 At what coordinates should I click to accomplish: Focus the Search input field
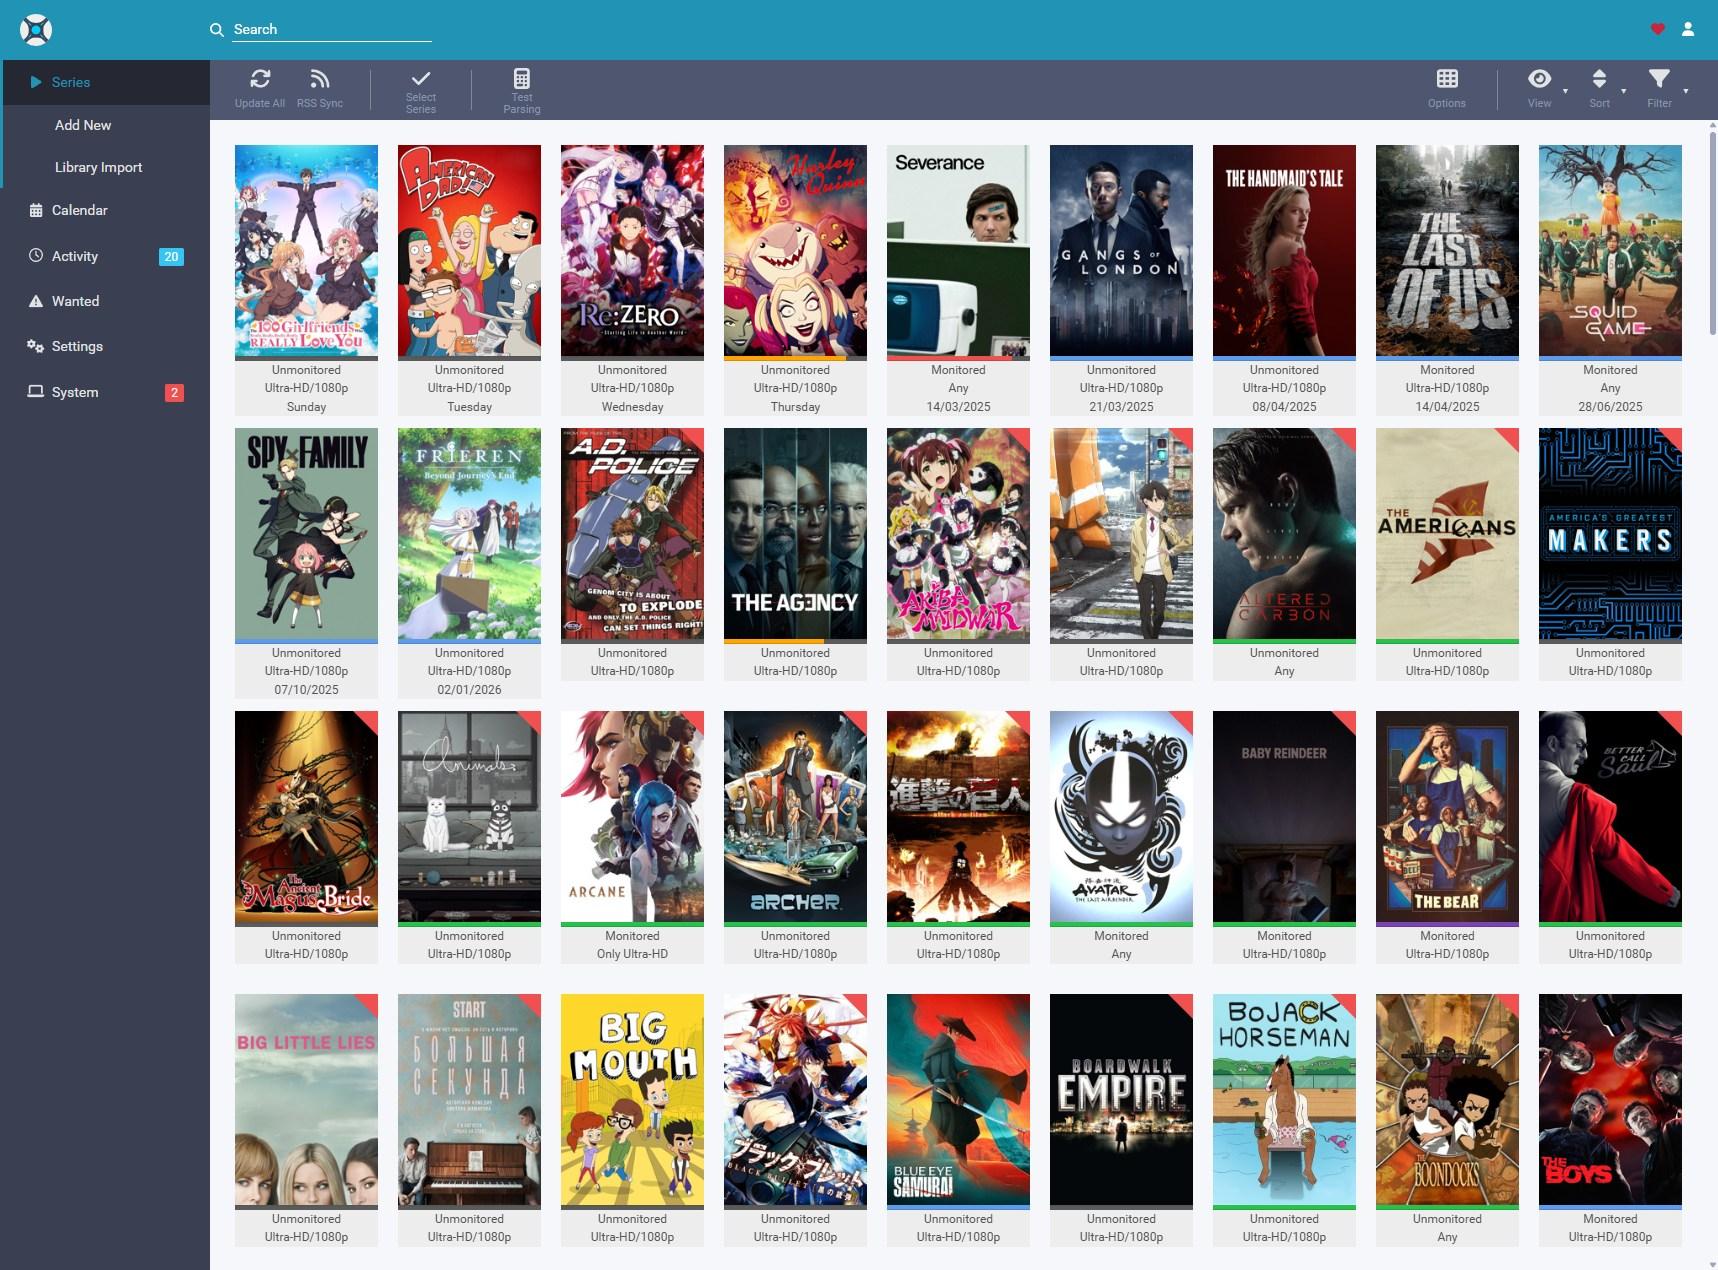pyautogui.click(x=332, y=30)
